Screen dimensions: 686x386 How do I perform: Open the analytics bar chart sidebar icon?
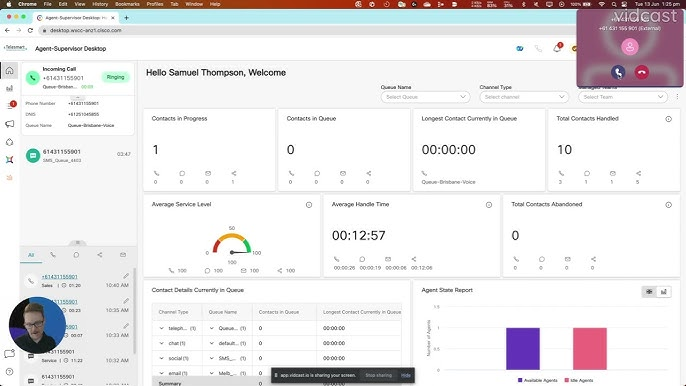10,88
